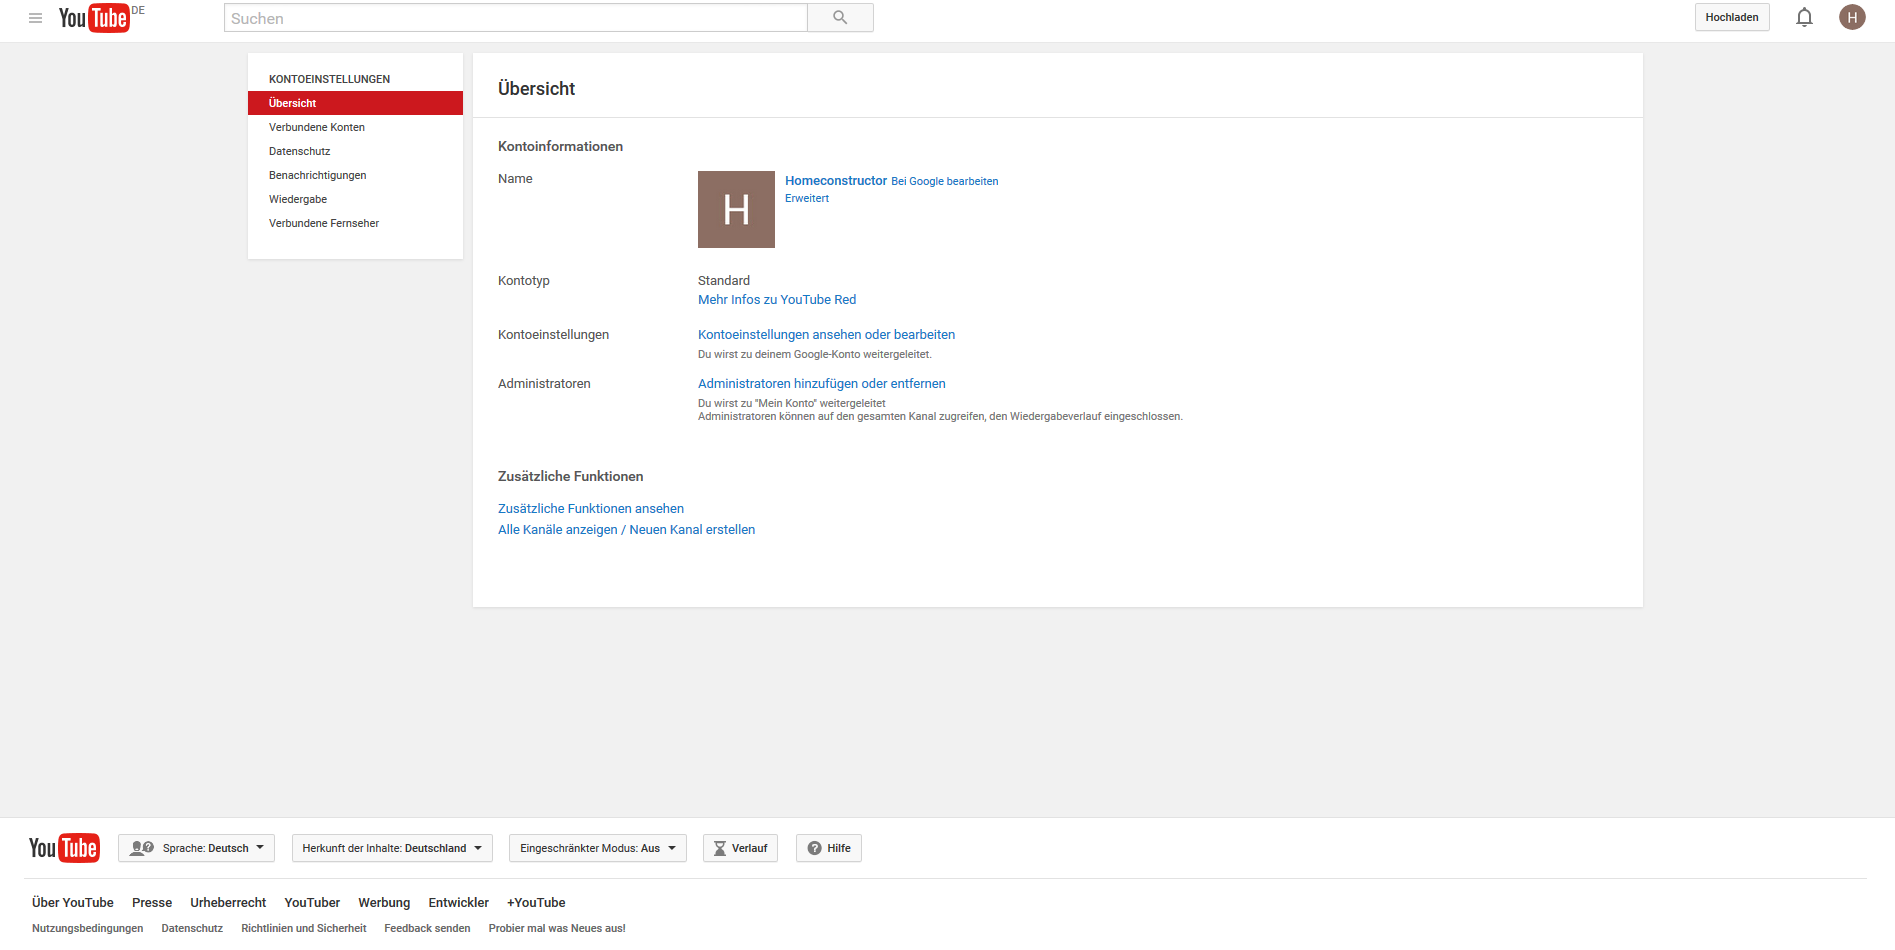Focus the Suchen search field
The width and height of the screenshot is (1895, 950).
515,18
